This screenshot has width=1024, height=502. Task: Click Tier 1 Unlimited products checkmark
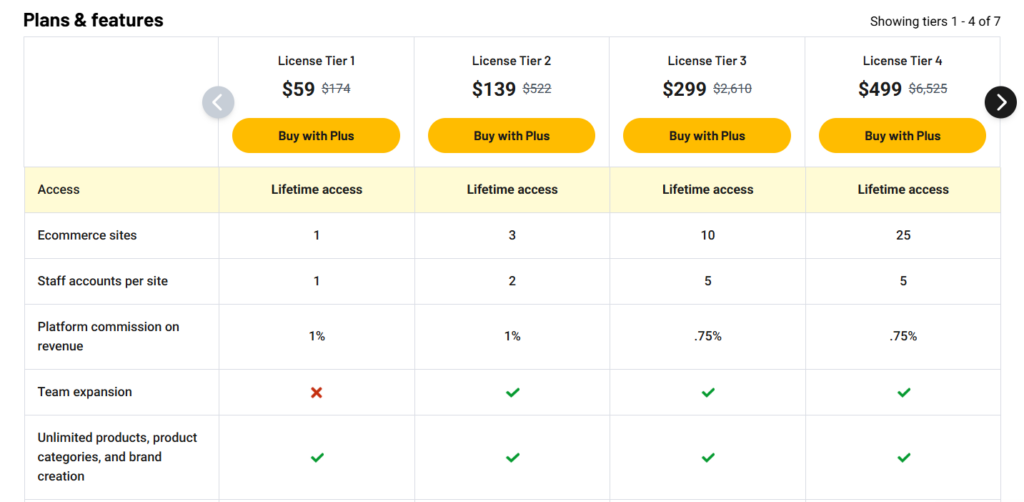coord(317,458)
